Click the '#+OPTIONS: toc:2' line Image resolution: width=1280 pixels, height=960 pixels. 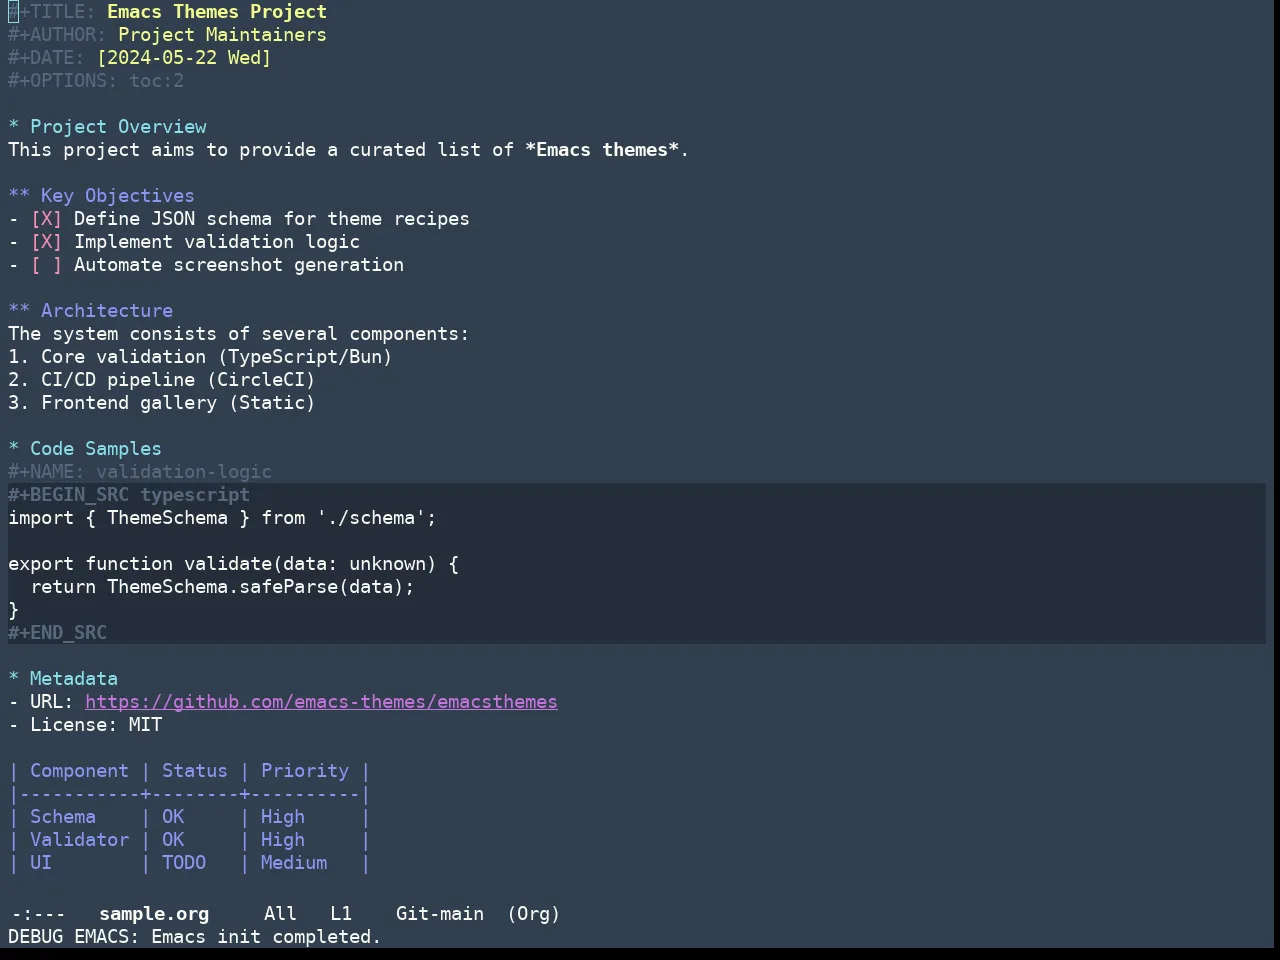coord(96,81)
